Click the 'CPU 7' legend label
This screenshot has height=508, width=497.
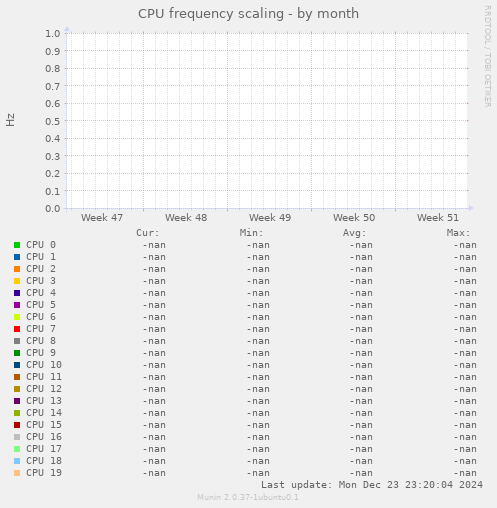(x=41, y=329)
